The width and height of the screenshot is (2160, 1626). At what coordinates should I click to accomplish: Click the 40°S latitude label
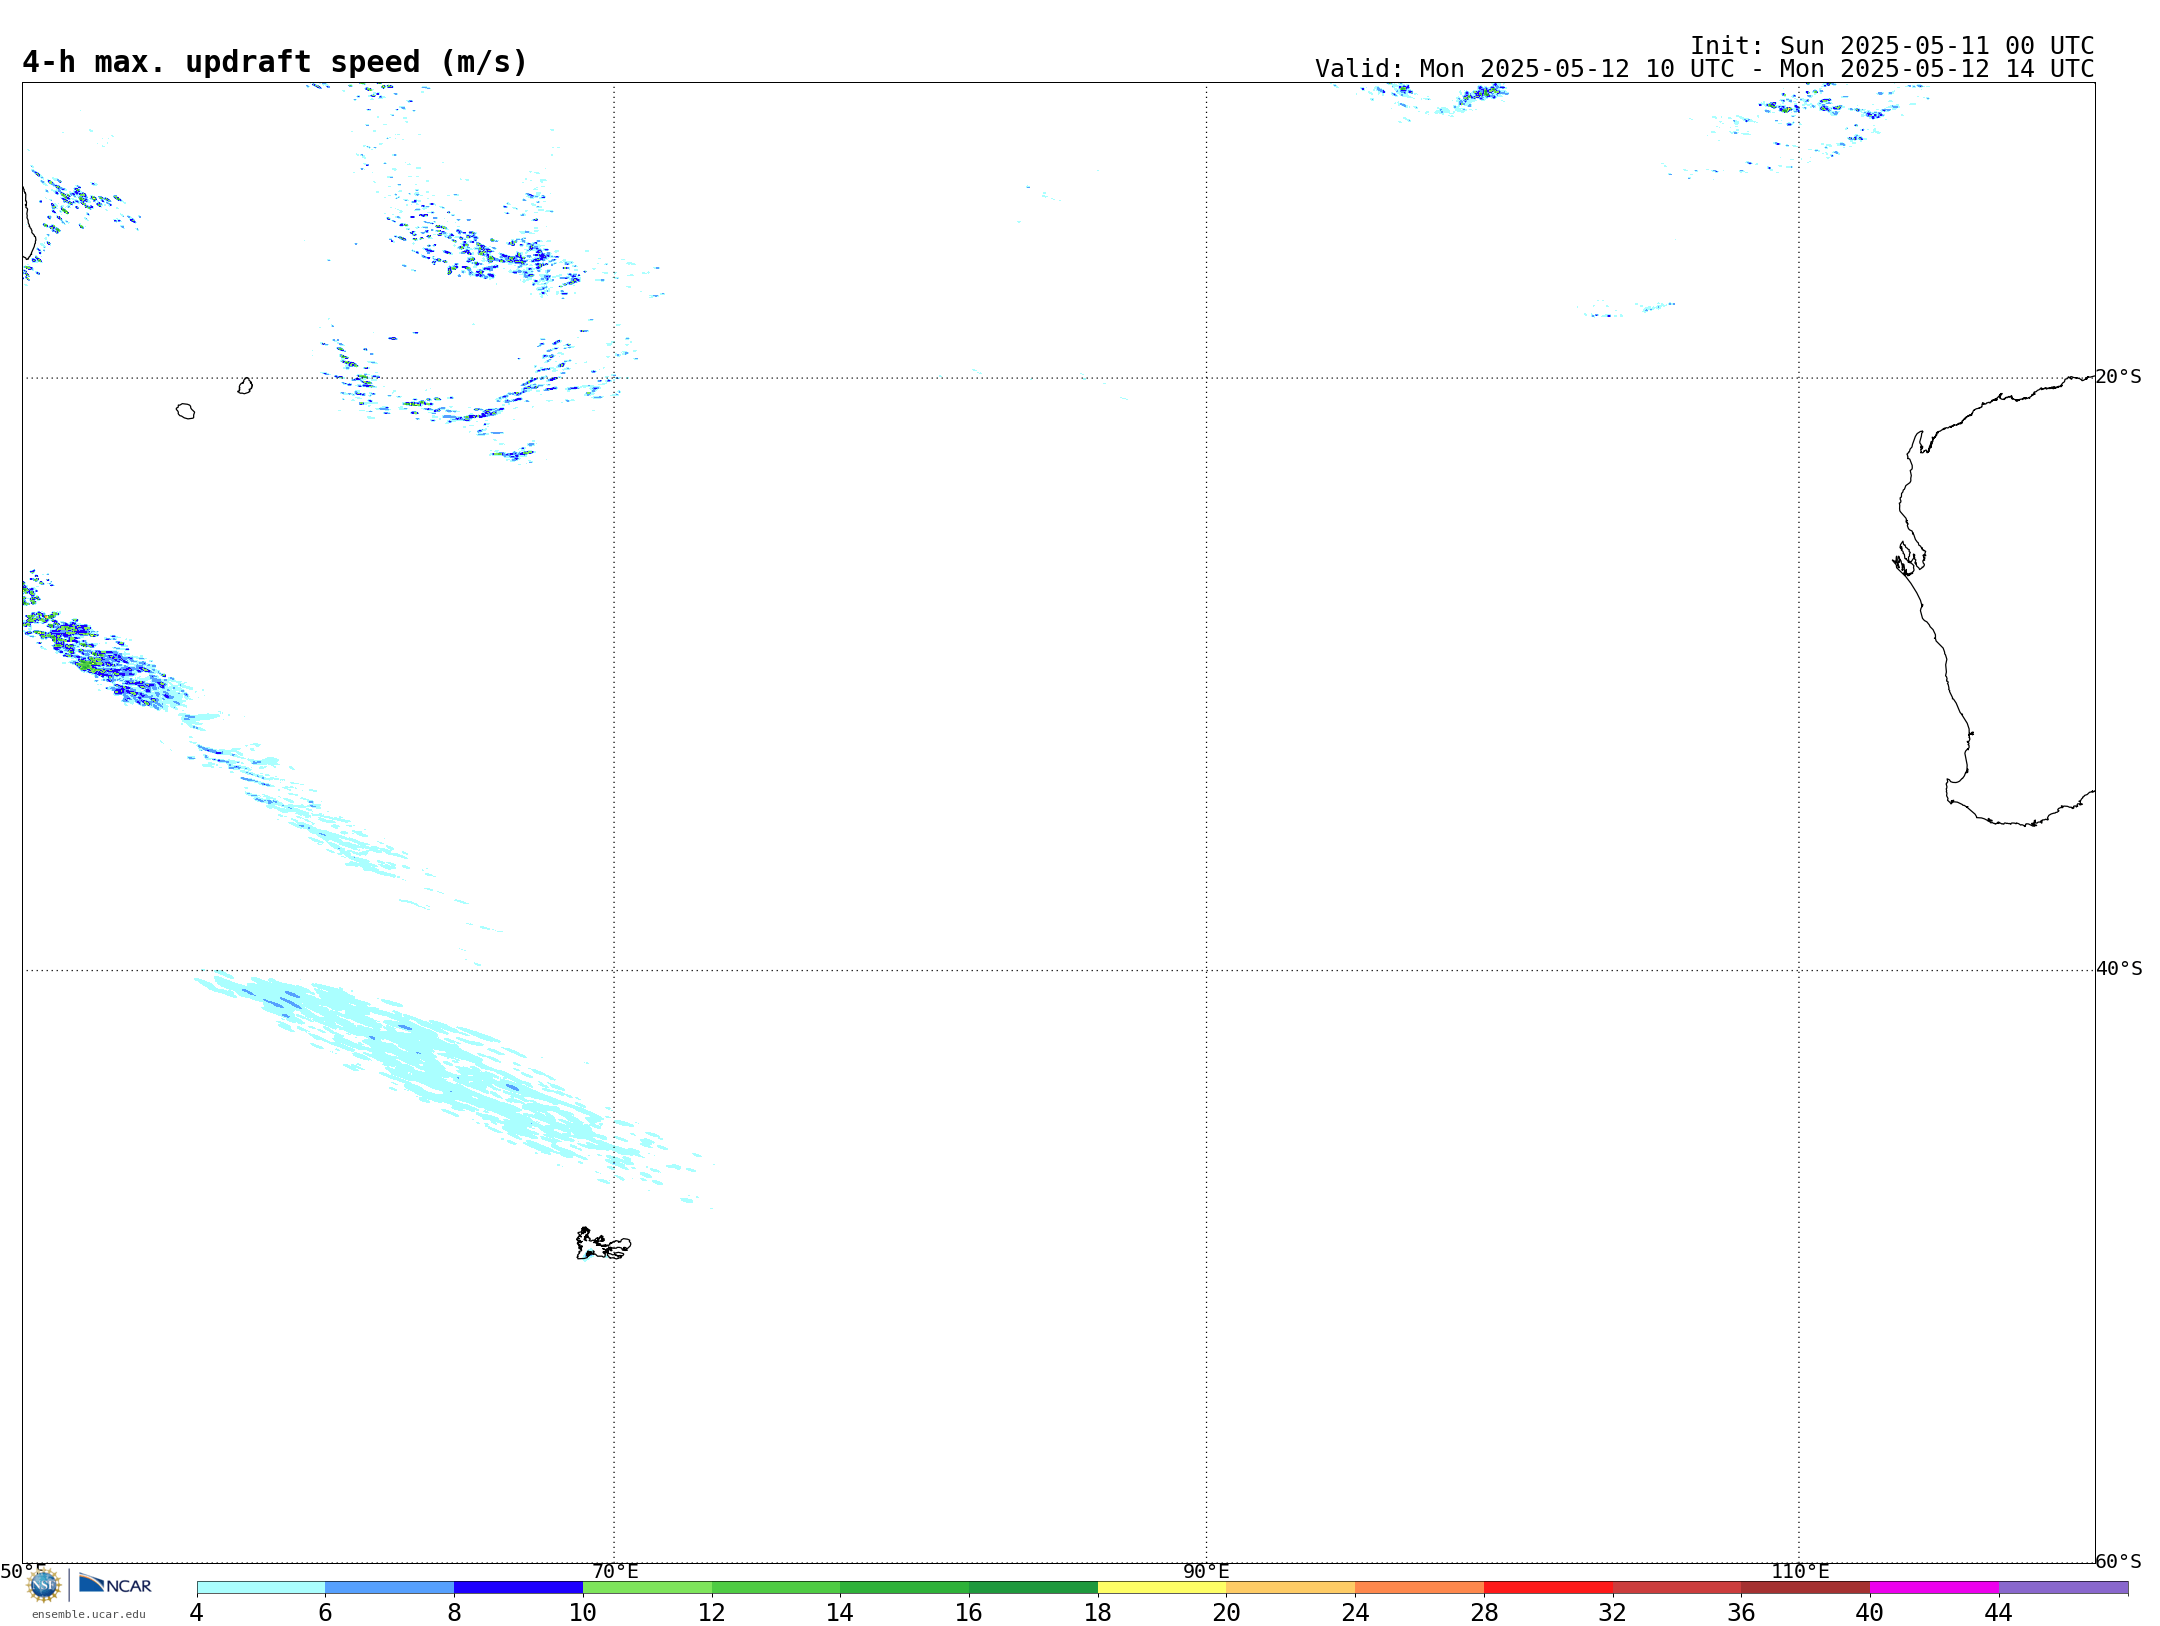point(2119,969)
